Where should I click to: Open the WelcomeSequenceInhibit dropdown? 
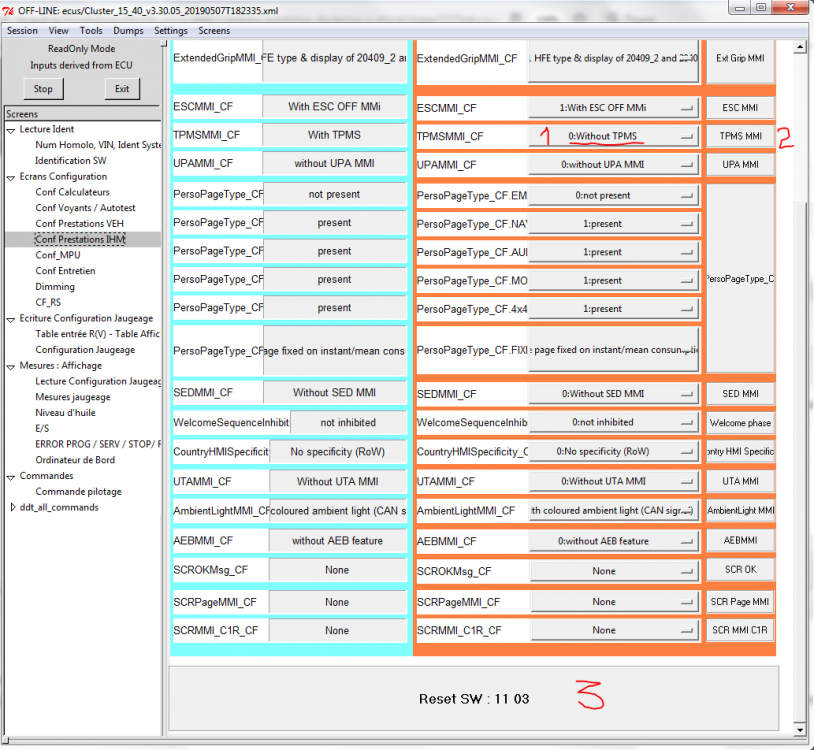pyautogui.click(x=613, y=422)
